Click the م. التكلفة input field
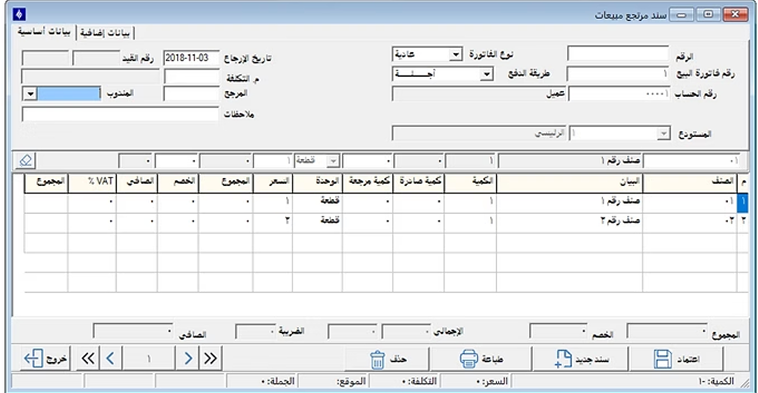Screen dimensions: 758x393 point(191,76)
